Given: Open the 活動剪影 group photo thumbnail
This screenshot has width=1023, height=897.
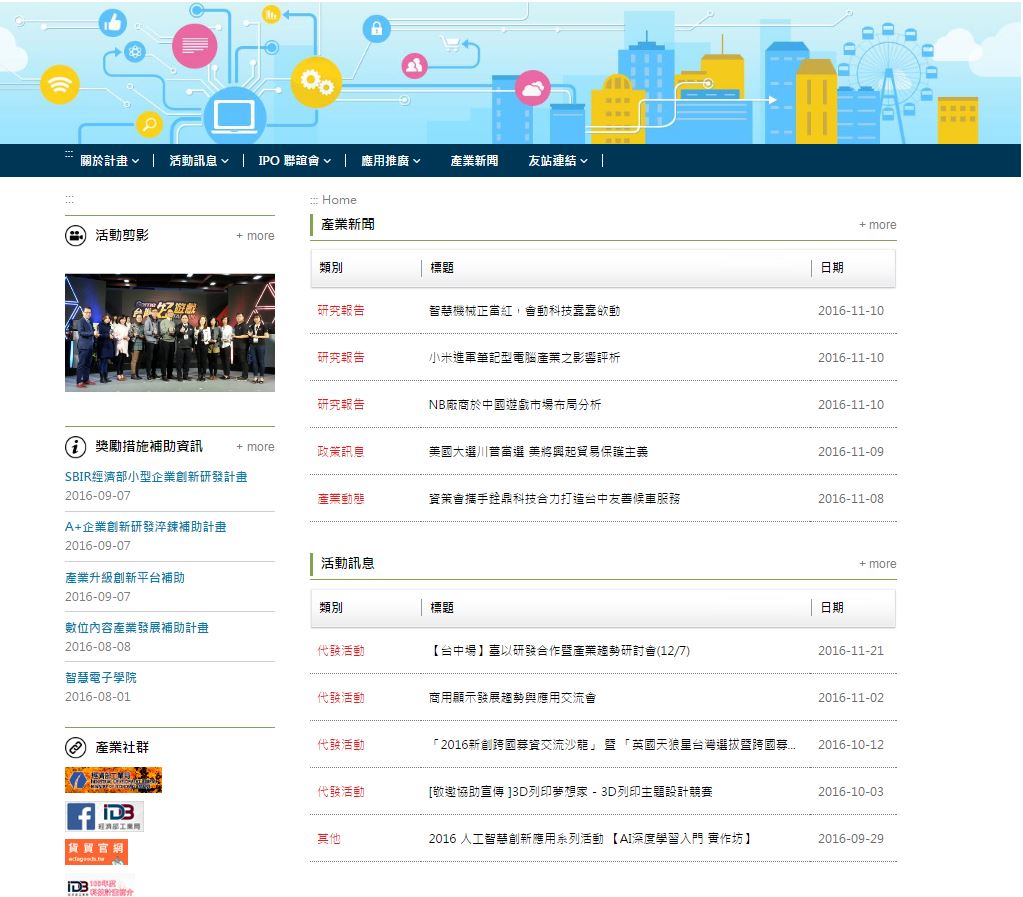Looking at the screenshot, I should 170,333.
